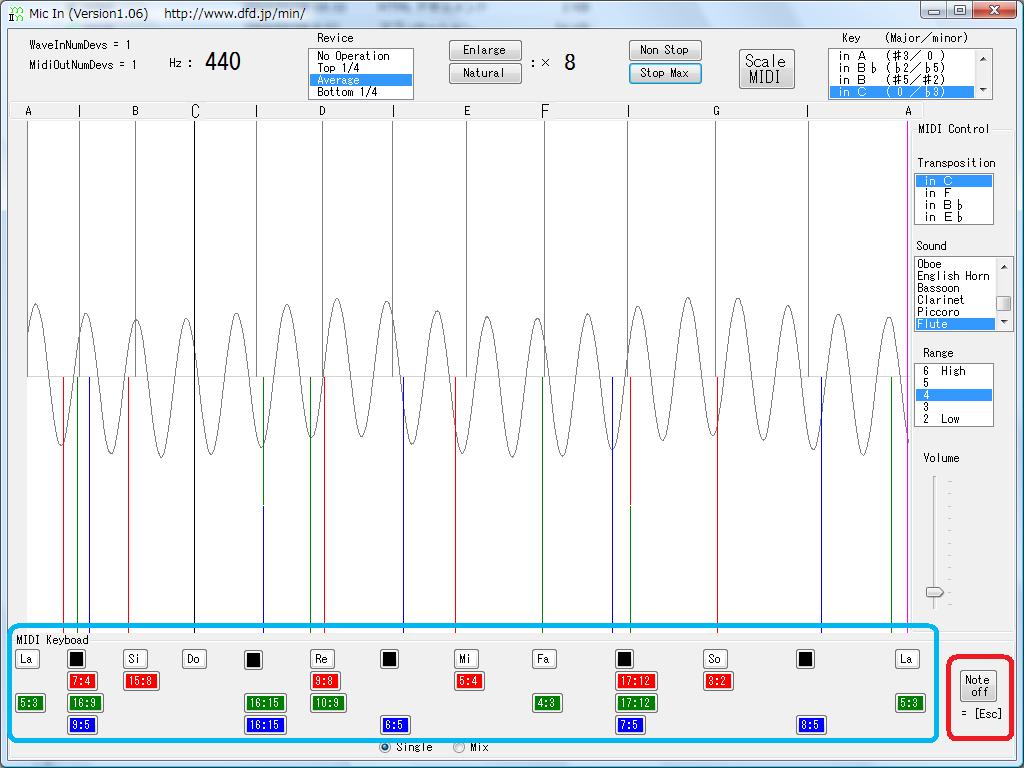Play the rightmost La key
The image size is (1024, 768).
(907, 659)
